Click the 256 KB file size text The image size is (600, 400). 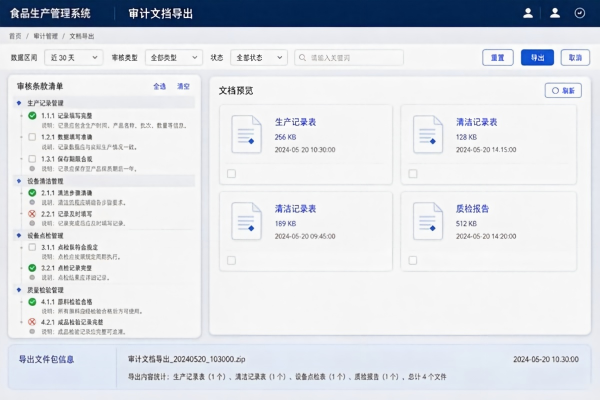pyautogui.click(x=285, y=137)
